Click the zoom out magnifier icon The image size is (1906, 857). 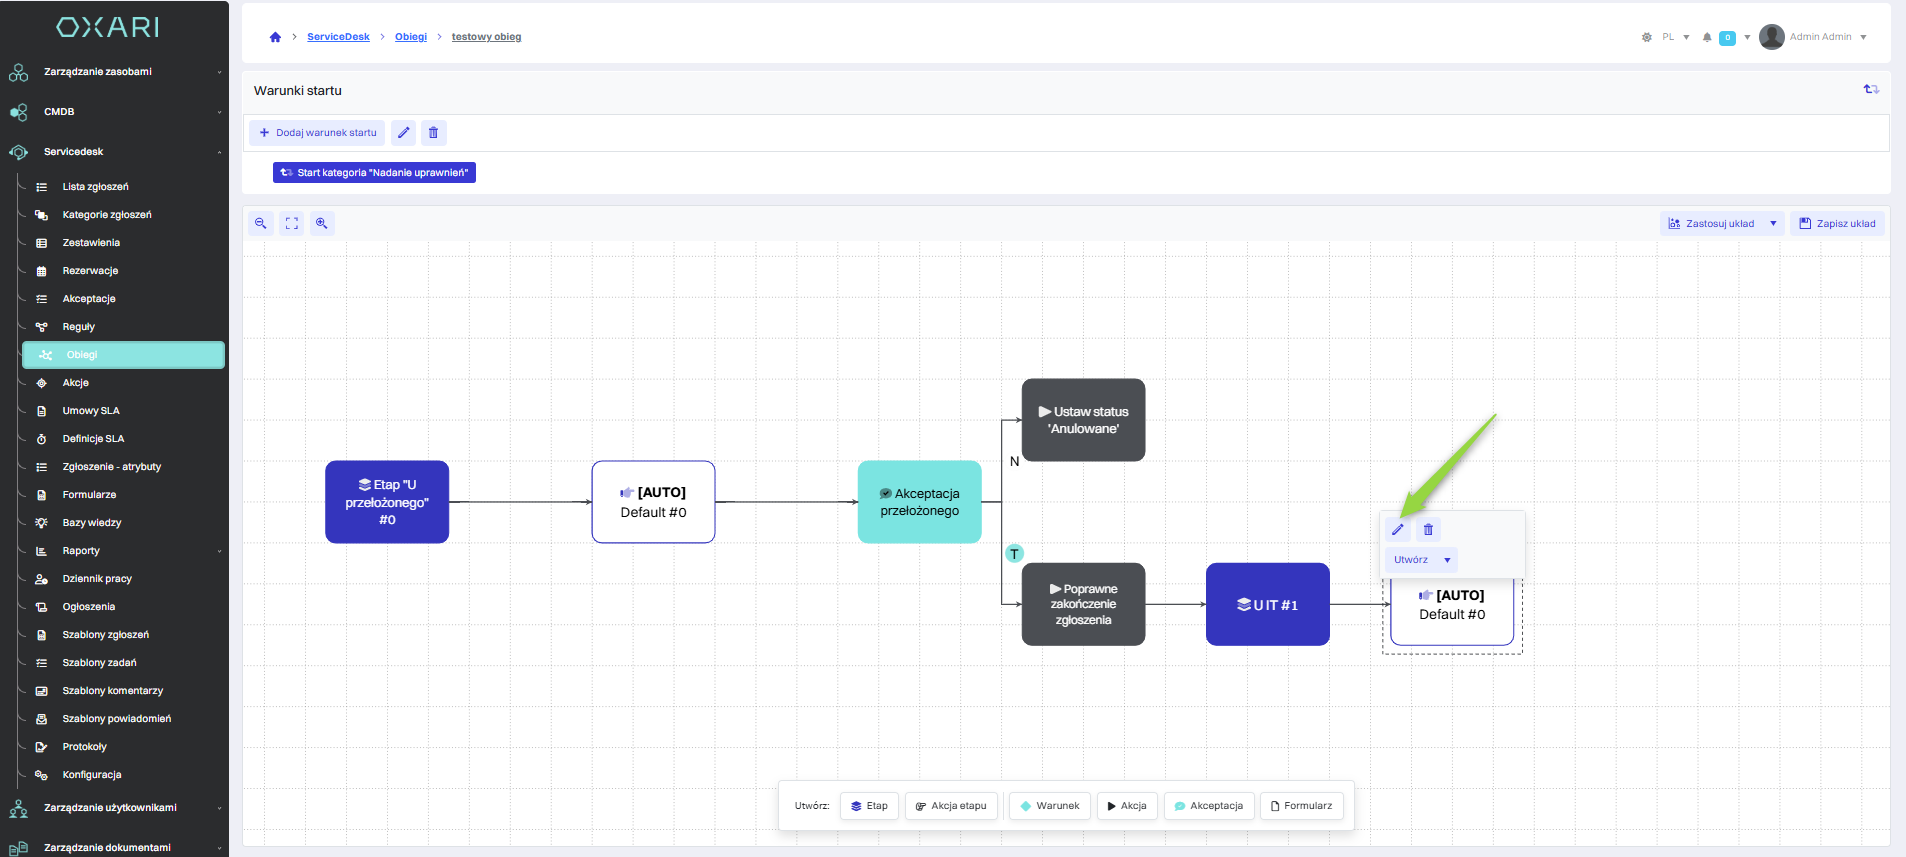(261, 224)
